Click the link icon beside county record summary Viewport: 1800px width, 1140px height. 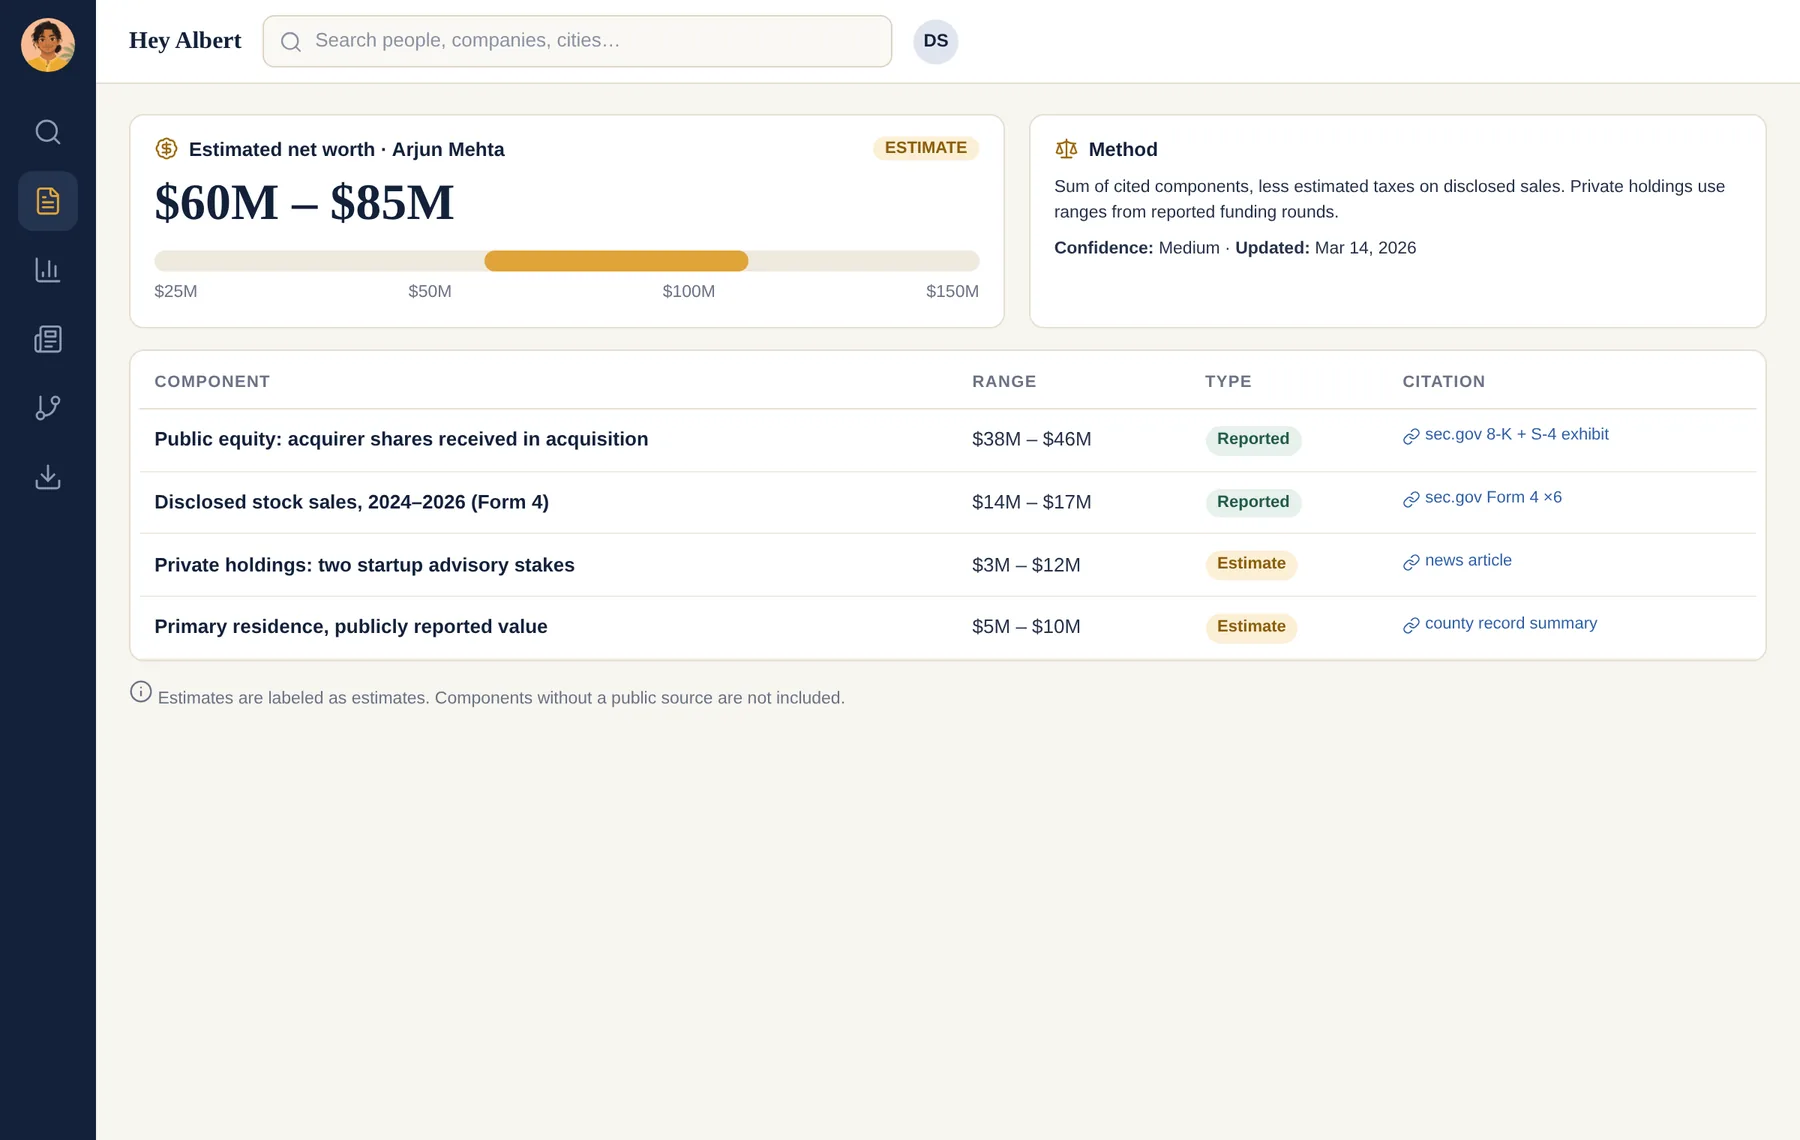[x=1411, y=625]
